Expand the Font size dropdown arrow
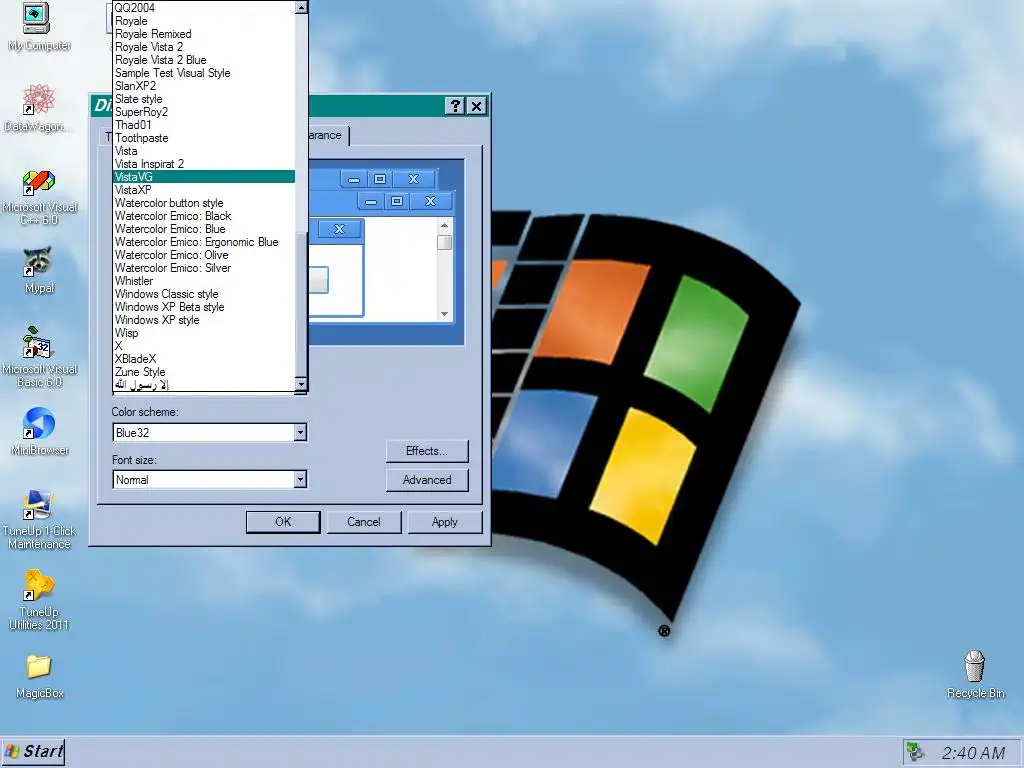This screenshot has height=768, width=1024. [x=300, y=479]
